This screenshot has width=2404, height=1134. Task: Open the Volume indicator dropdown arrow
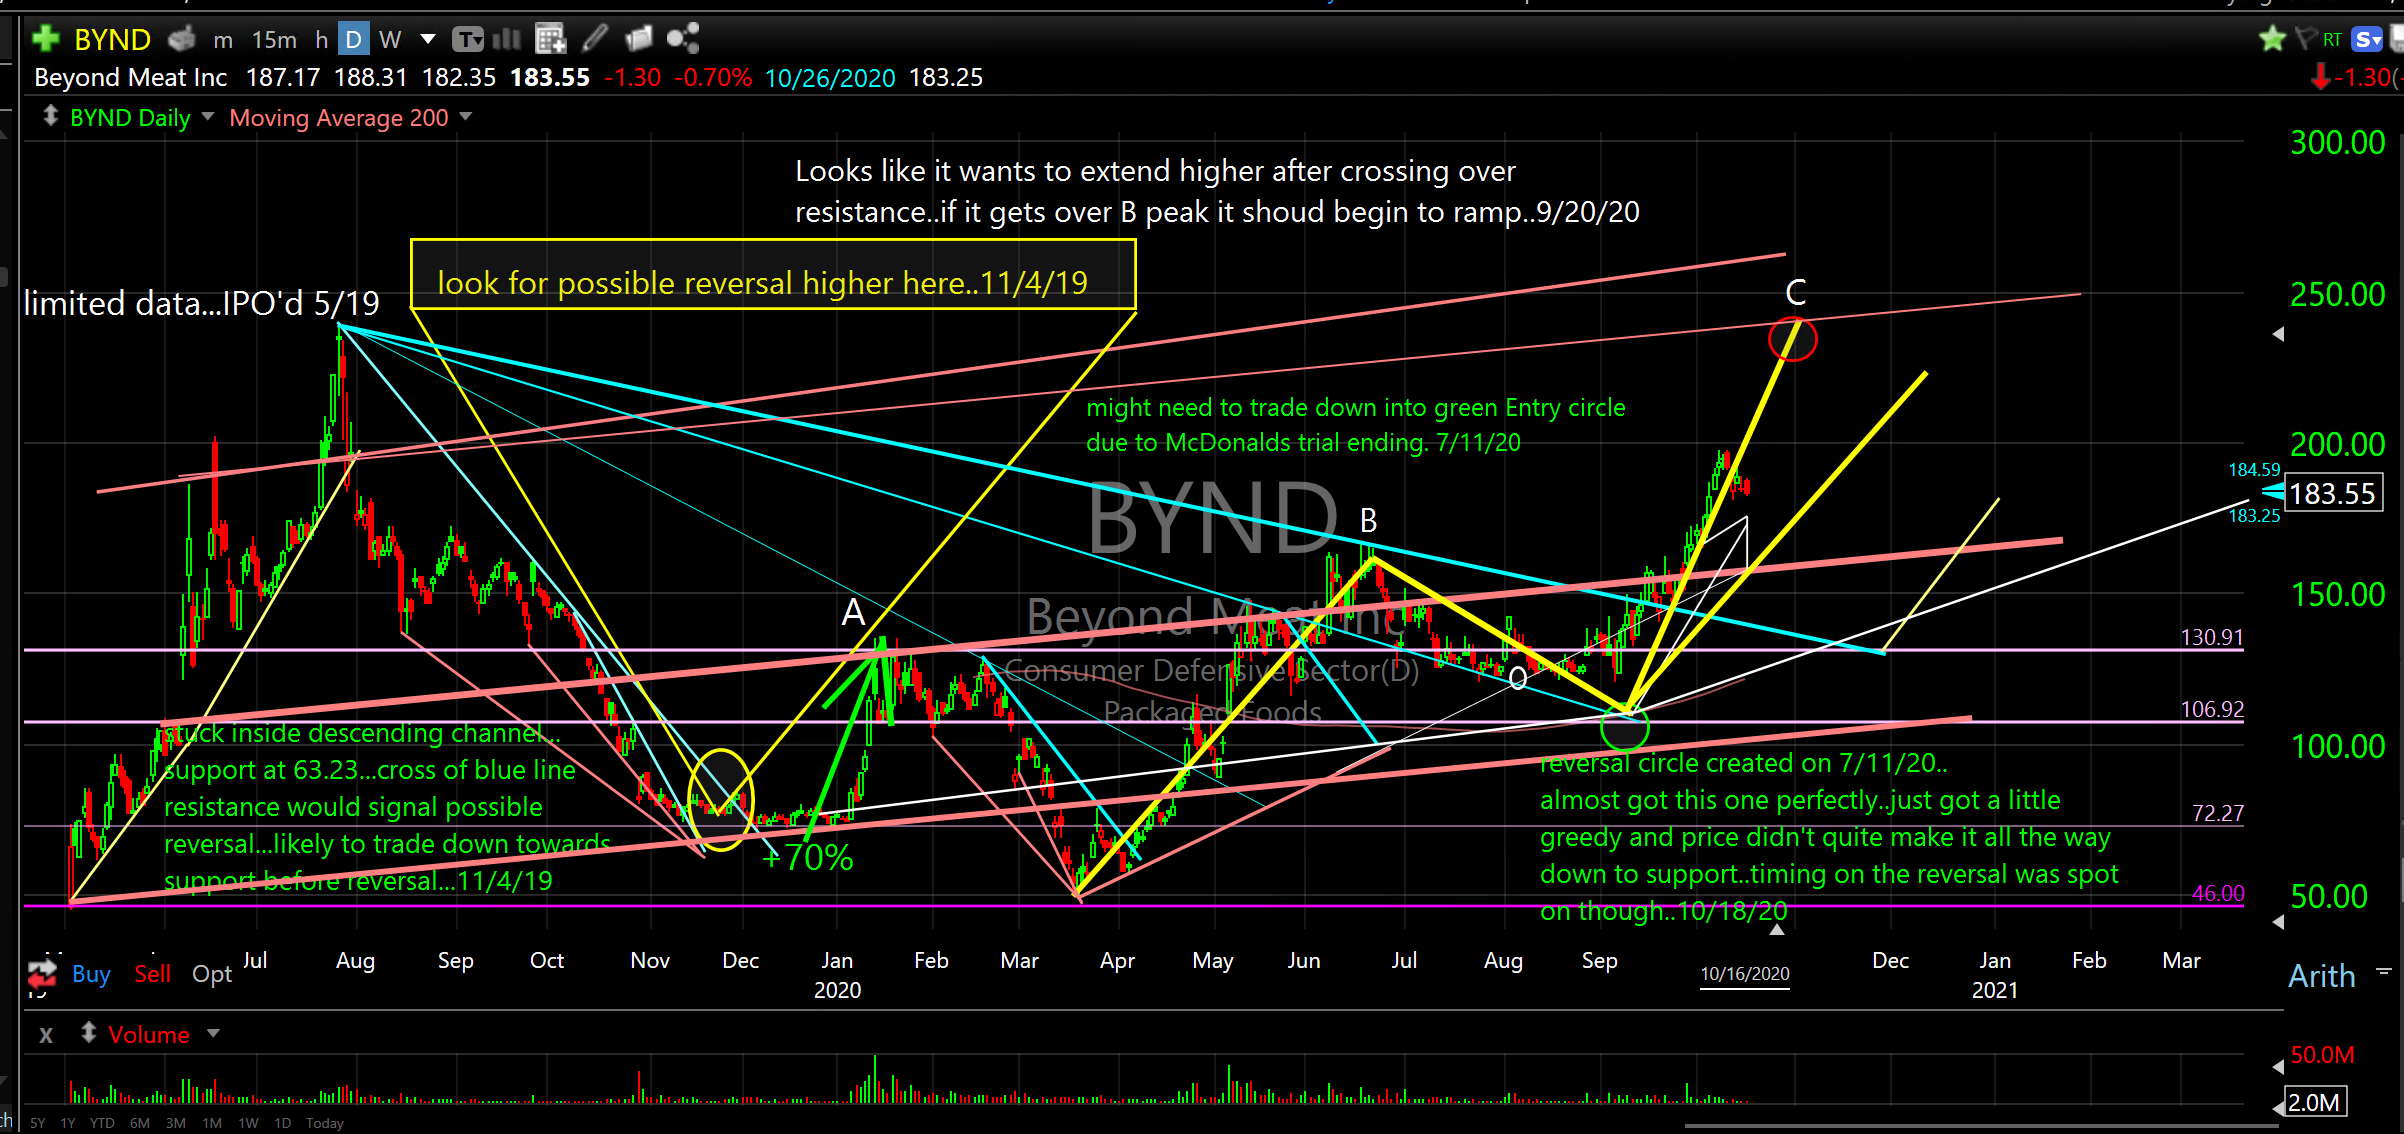coord(213,1033)
